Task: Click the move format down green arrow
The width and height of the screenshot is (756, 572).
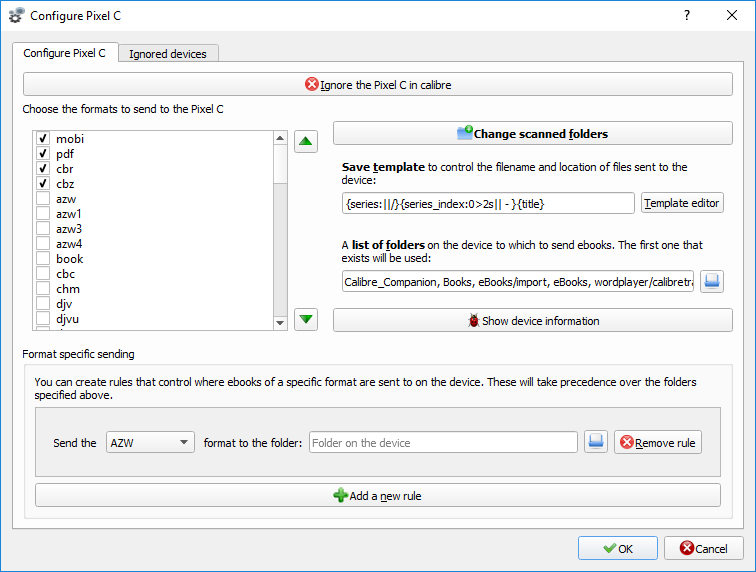Action: pos(306,319)
